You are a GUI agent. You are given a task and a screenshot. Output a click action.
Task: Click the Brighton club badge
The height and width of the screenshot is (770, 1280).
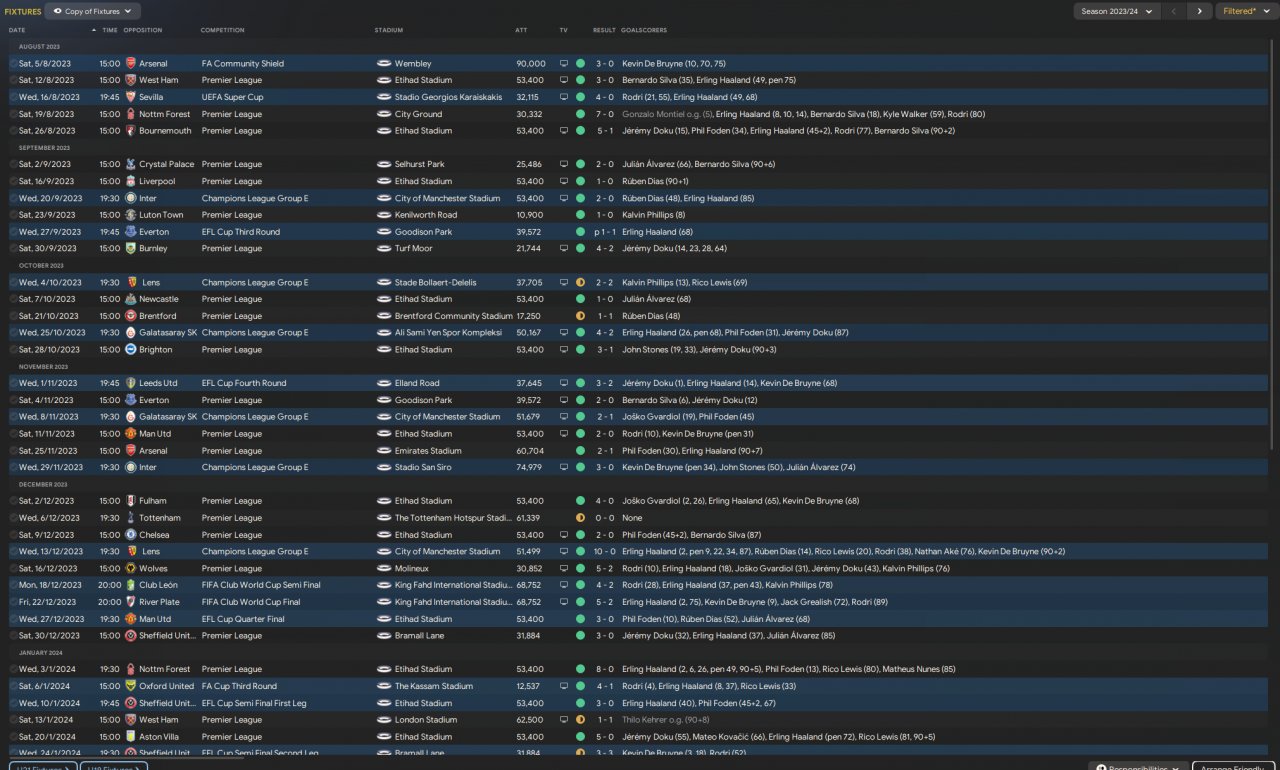tap(131, 350)
